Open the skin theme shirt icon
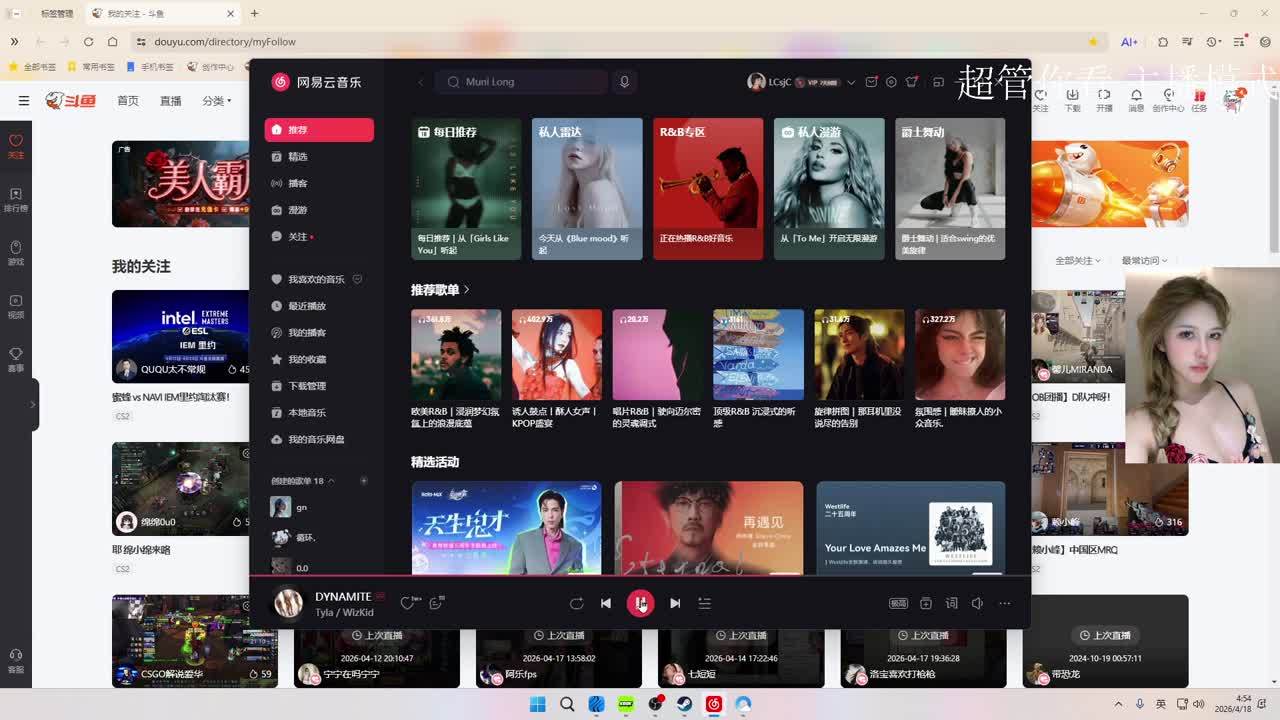The height and width of the screenshot is (720, 1280). click(x=911, y=82)
